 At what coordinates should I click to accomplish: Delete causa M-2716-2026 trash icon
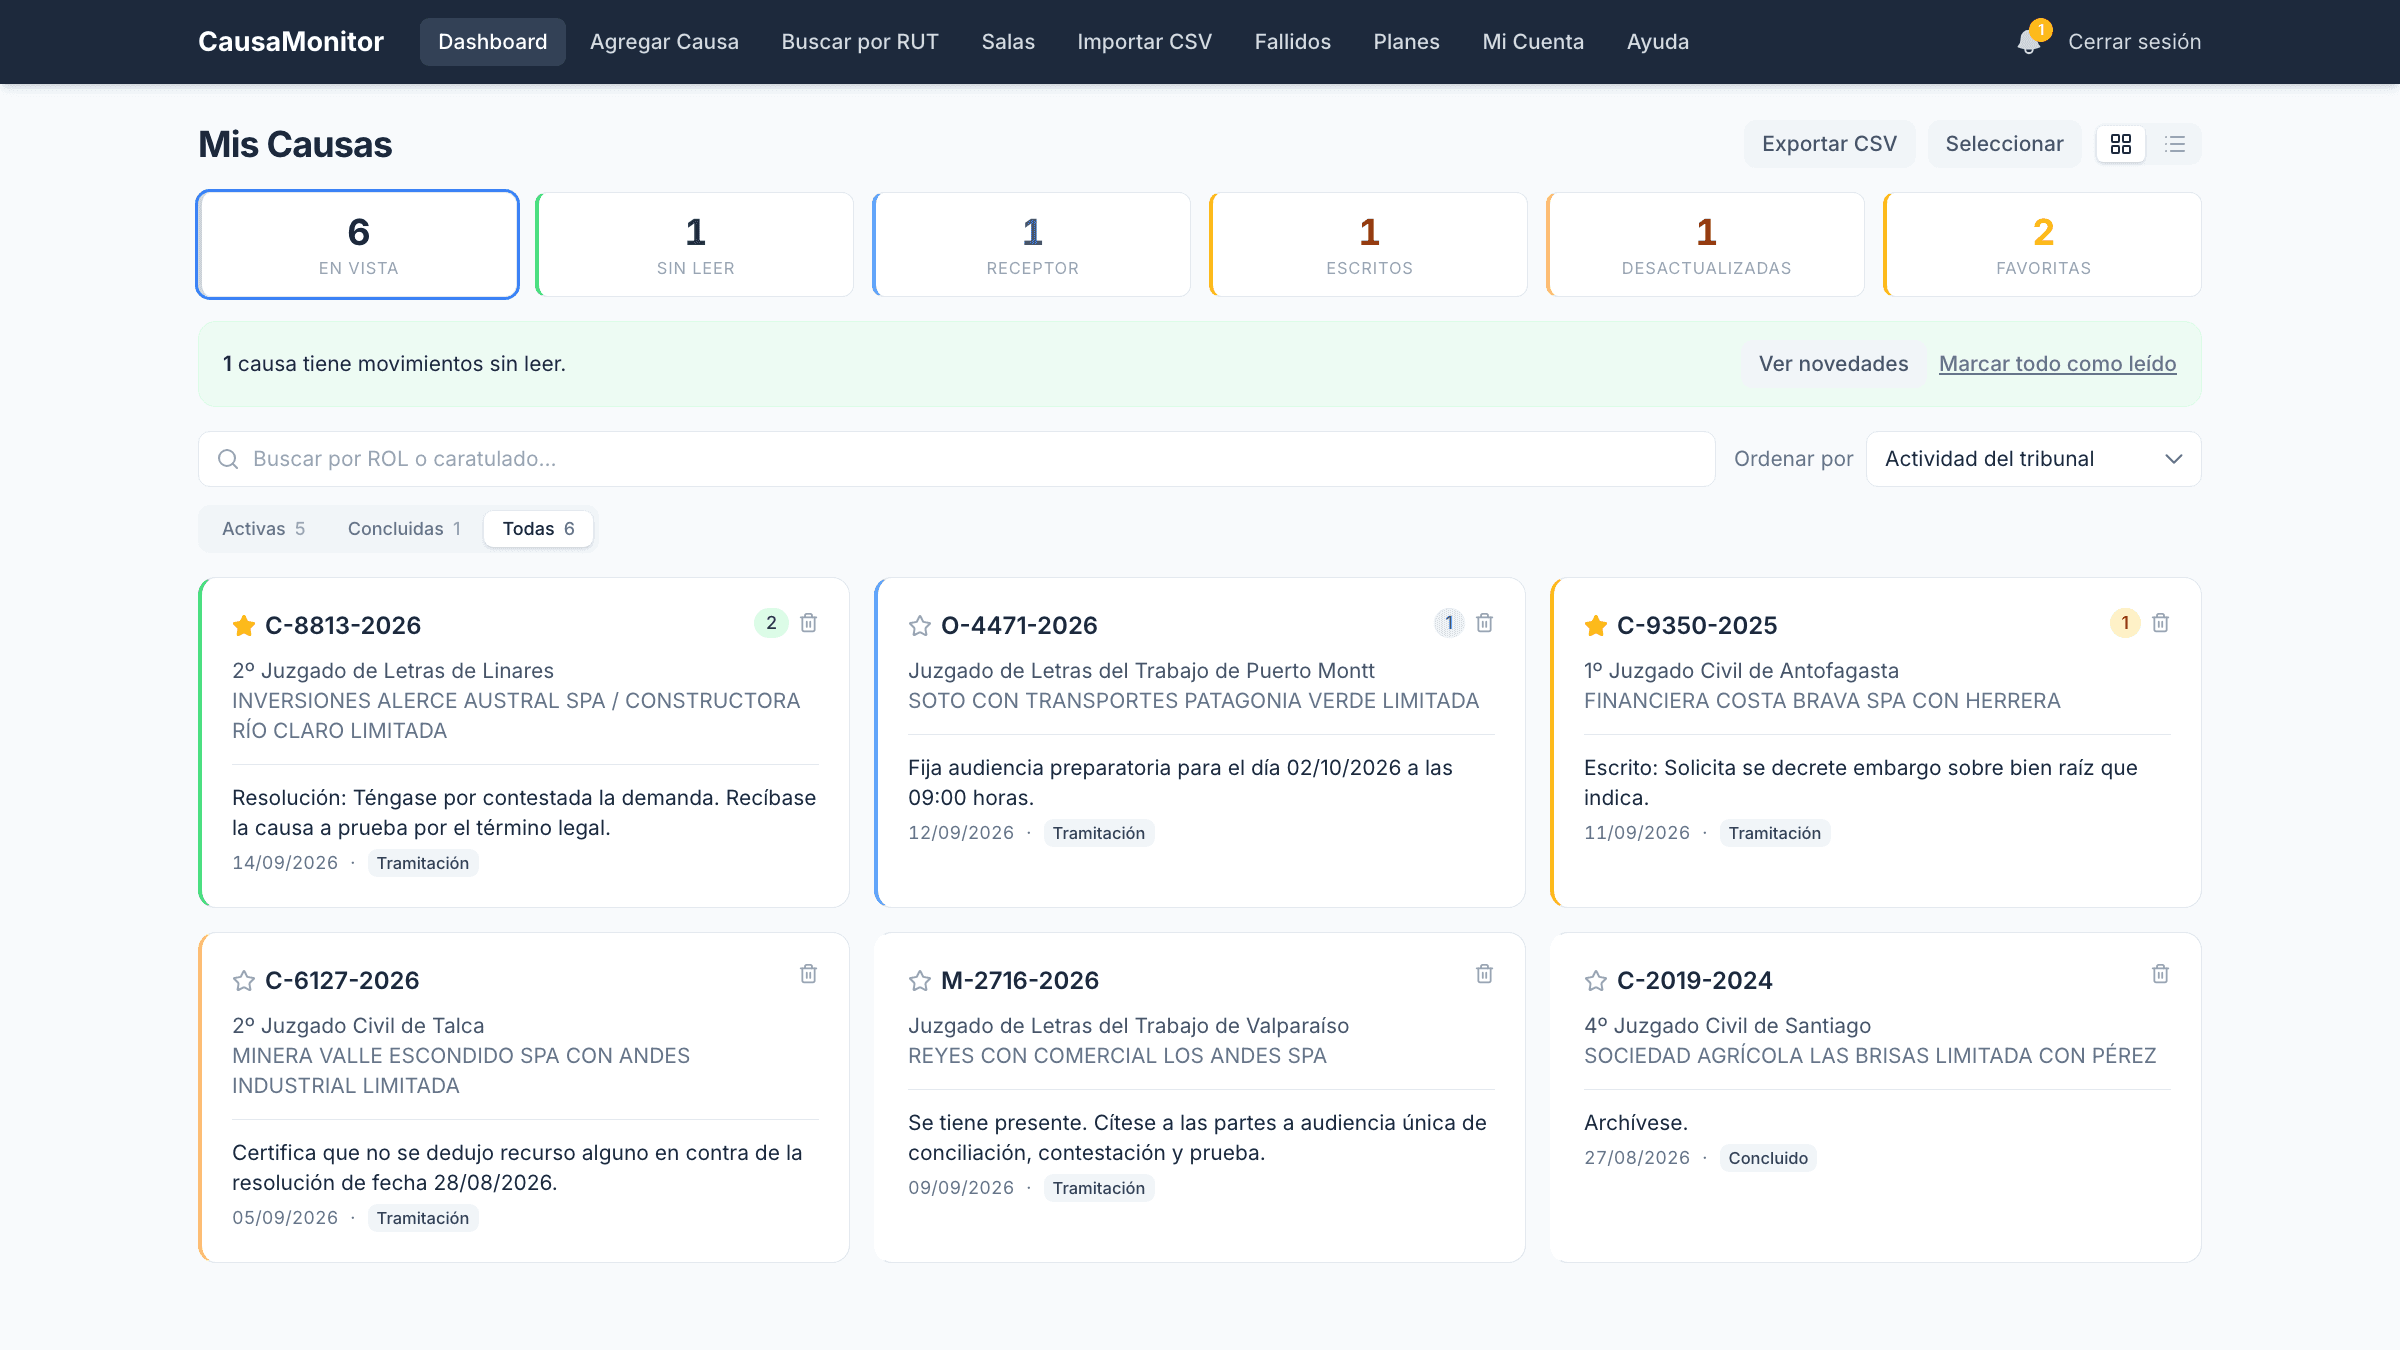pyautogui.click(x=1485, y=974)
